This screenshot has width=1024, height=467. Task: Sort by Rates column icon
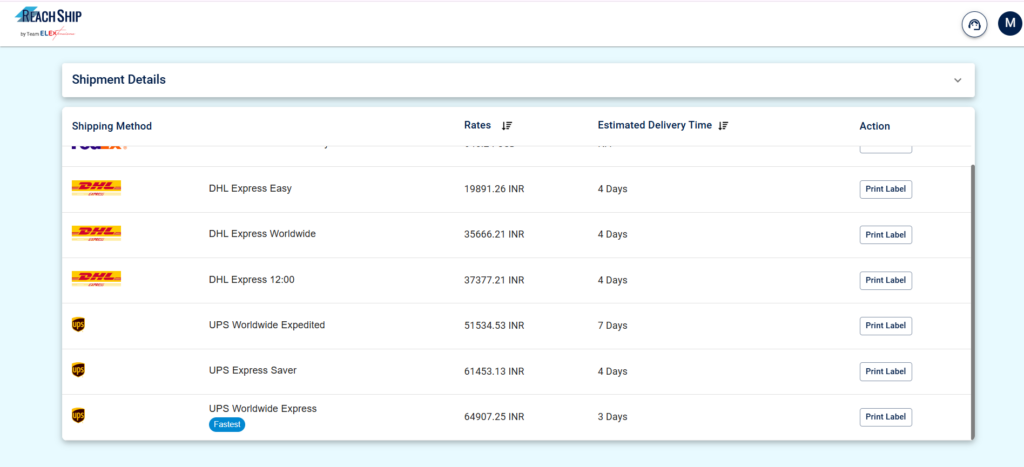[x=507, y=125]
